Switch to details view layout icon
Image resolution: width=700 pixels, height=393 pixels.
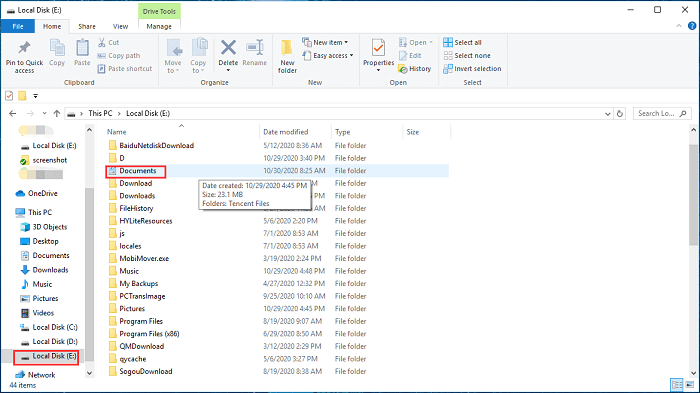coord(677,385)
